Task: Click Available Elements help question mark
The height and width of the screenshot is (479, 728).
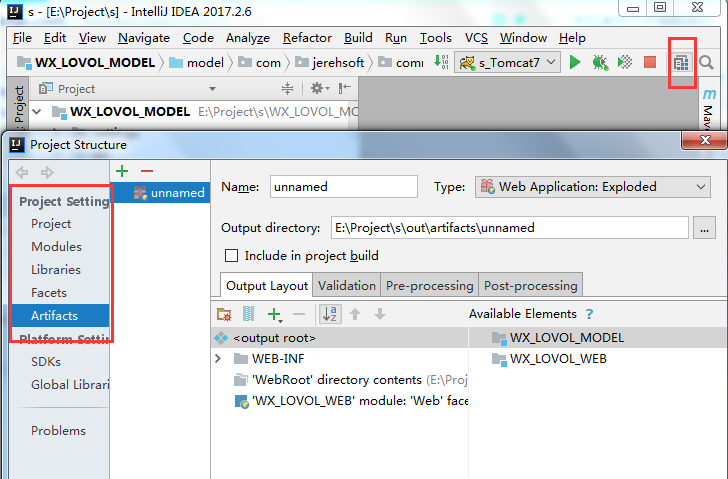Action: [x=589, y=314]
